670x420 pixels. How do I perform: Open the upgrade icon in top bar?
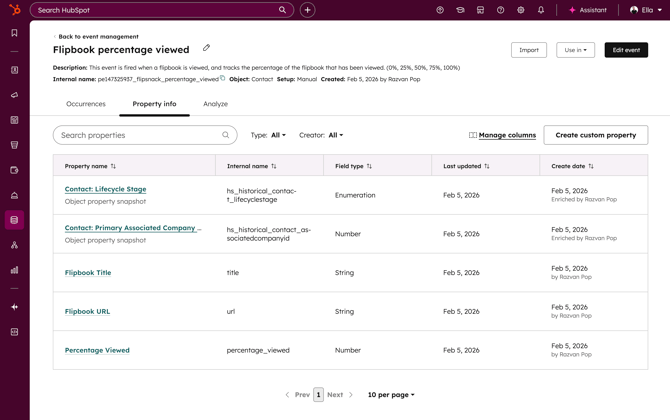coord(440,10)
